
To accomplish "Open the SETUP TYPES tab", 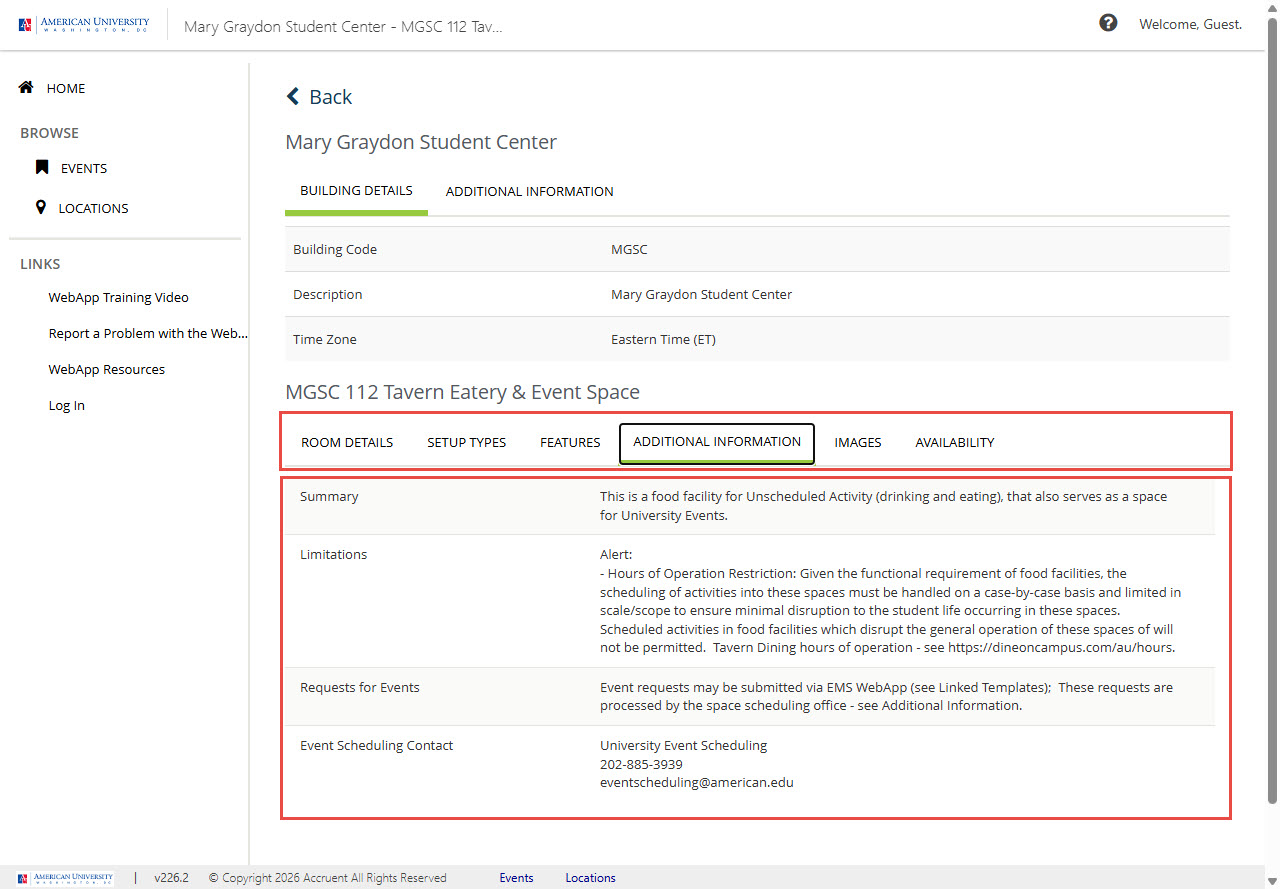I will [467, 442].
